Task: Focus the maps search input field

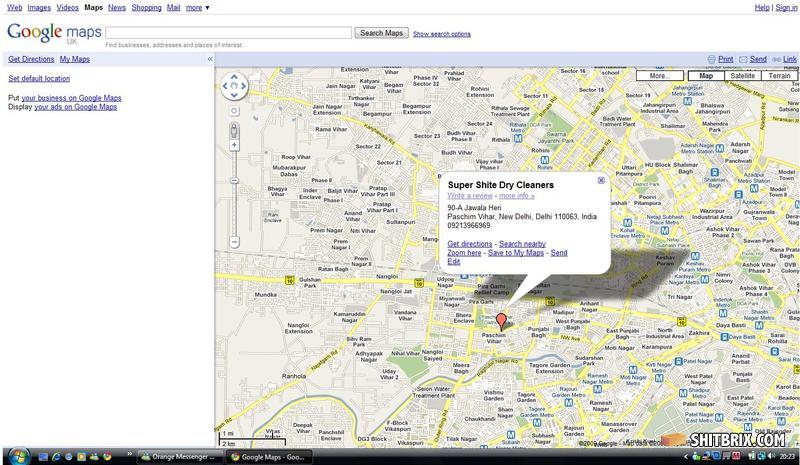Action: point(229,33)
